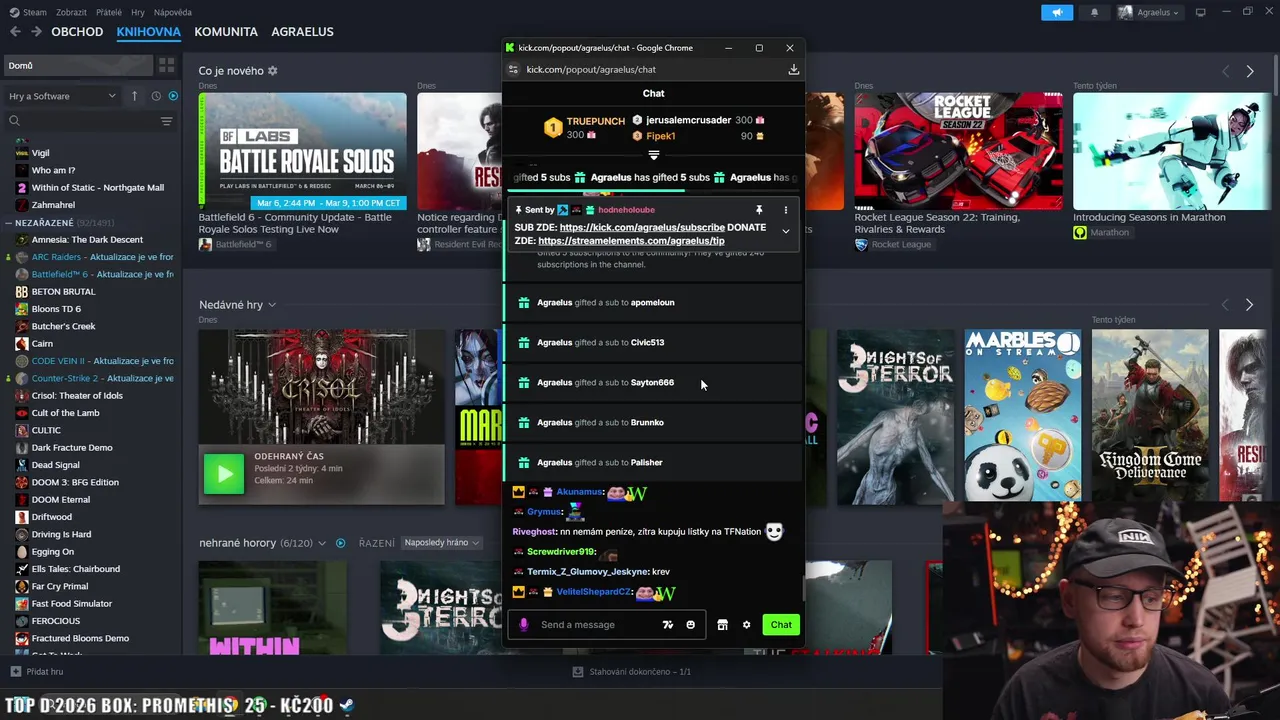Screen dimensions: 1280x720
Task: Open the Steam menu
Action: tap(28, 12)
